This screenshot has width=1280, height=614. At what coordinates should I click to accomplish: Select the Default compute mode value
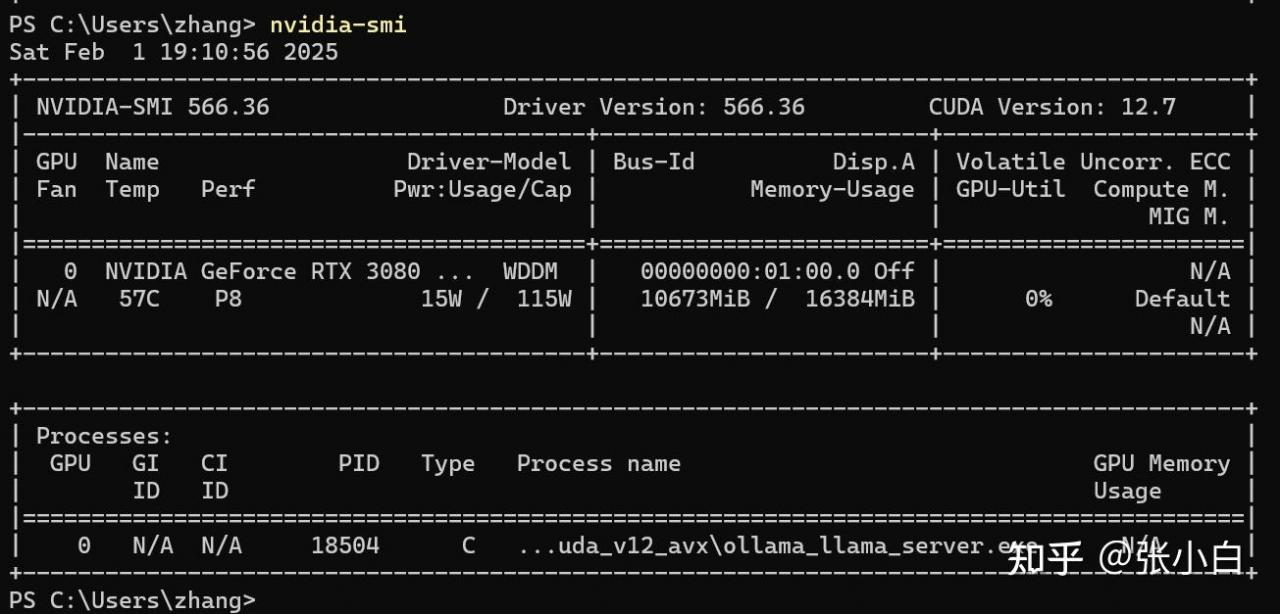[x=1182, y=299]
